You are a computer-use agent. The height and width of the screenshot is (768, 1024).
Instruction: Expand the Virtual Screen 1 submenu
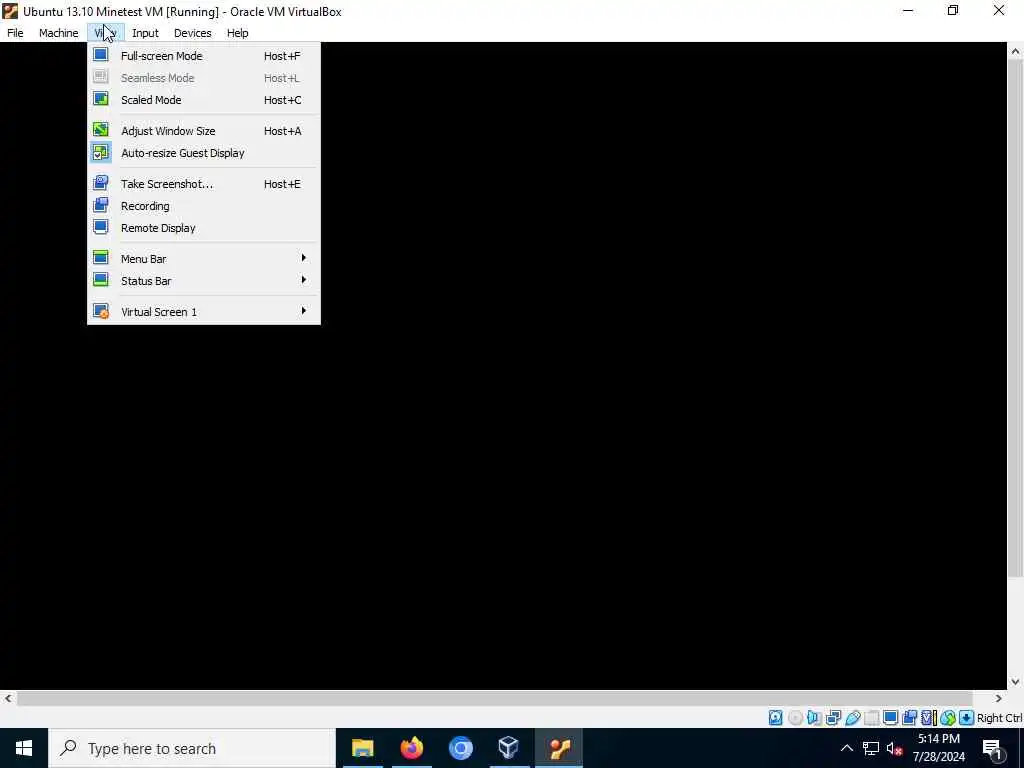pos(204,312)
